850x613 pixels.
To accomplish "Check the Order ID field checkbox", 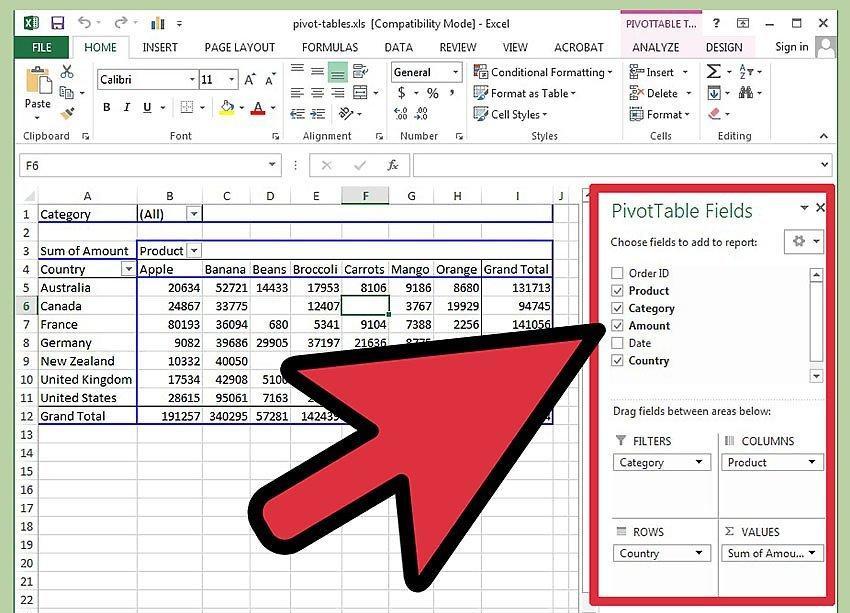I will coord(617,273).
